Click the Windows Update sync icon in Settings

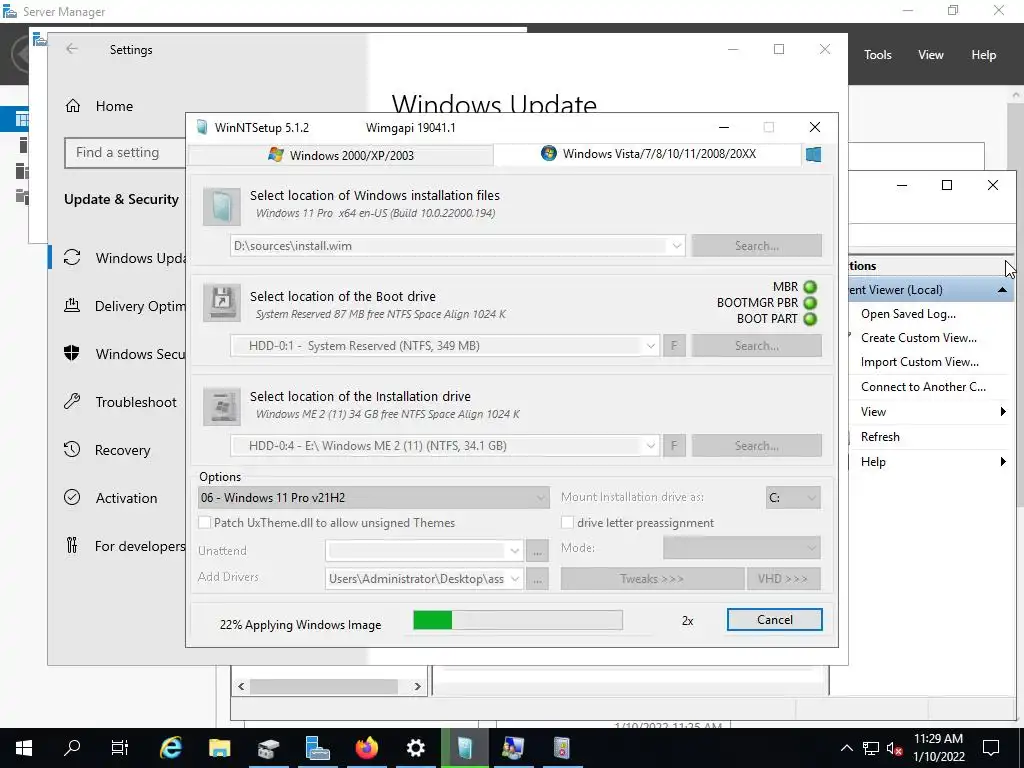click(x=72, y=257)
